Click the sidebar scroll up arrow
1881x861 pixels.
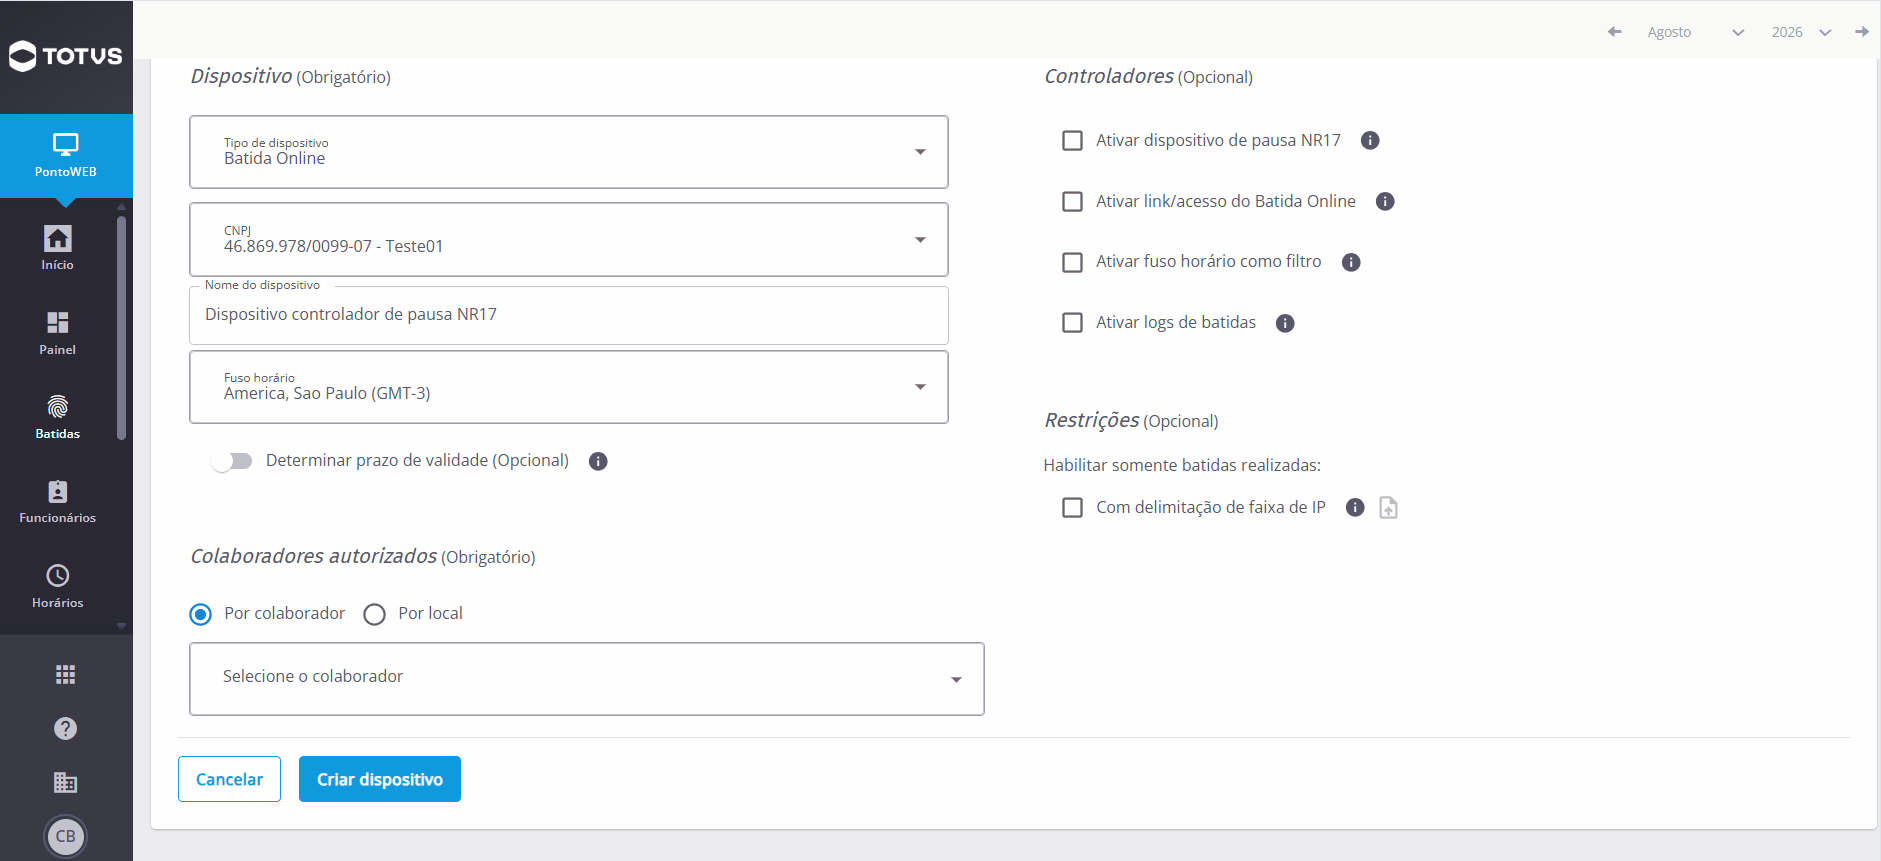121,206
